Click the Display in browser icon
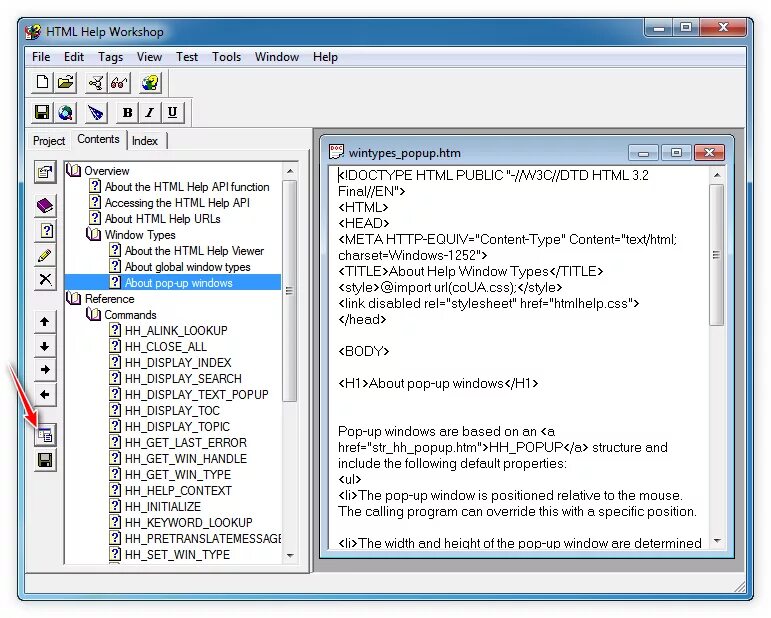 [x=65, y=113]
